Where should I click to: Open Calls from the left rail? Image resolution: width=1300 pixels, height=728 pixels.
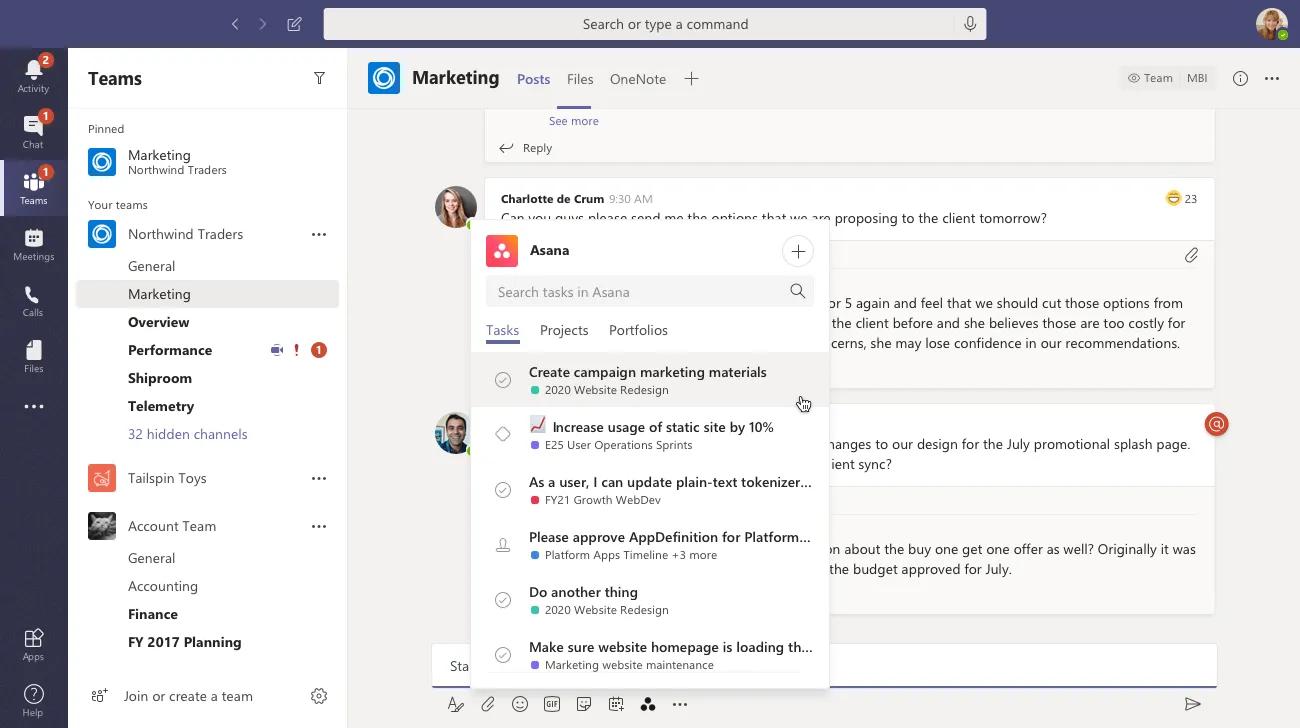33,300
